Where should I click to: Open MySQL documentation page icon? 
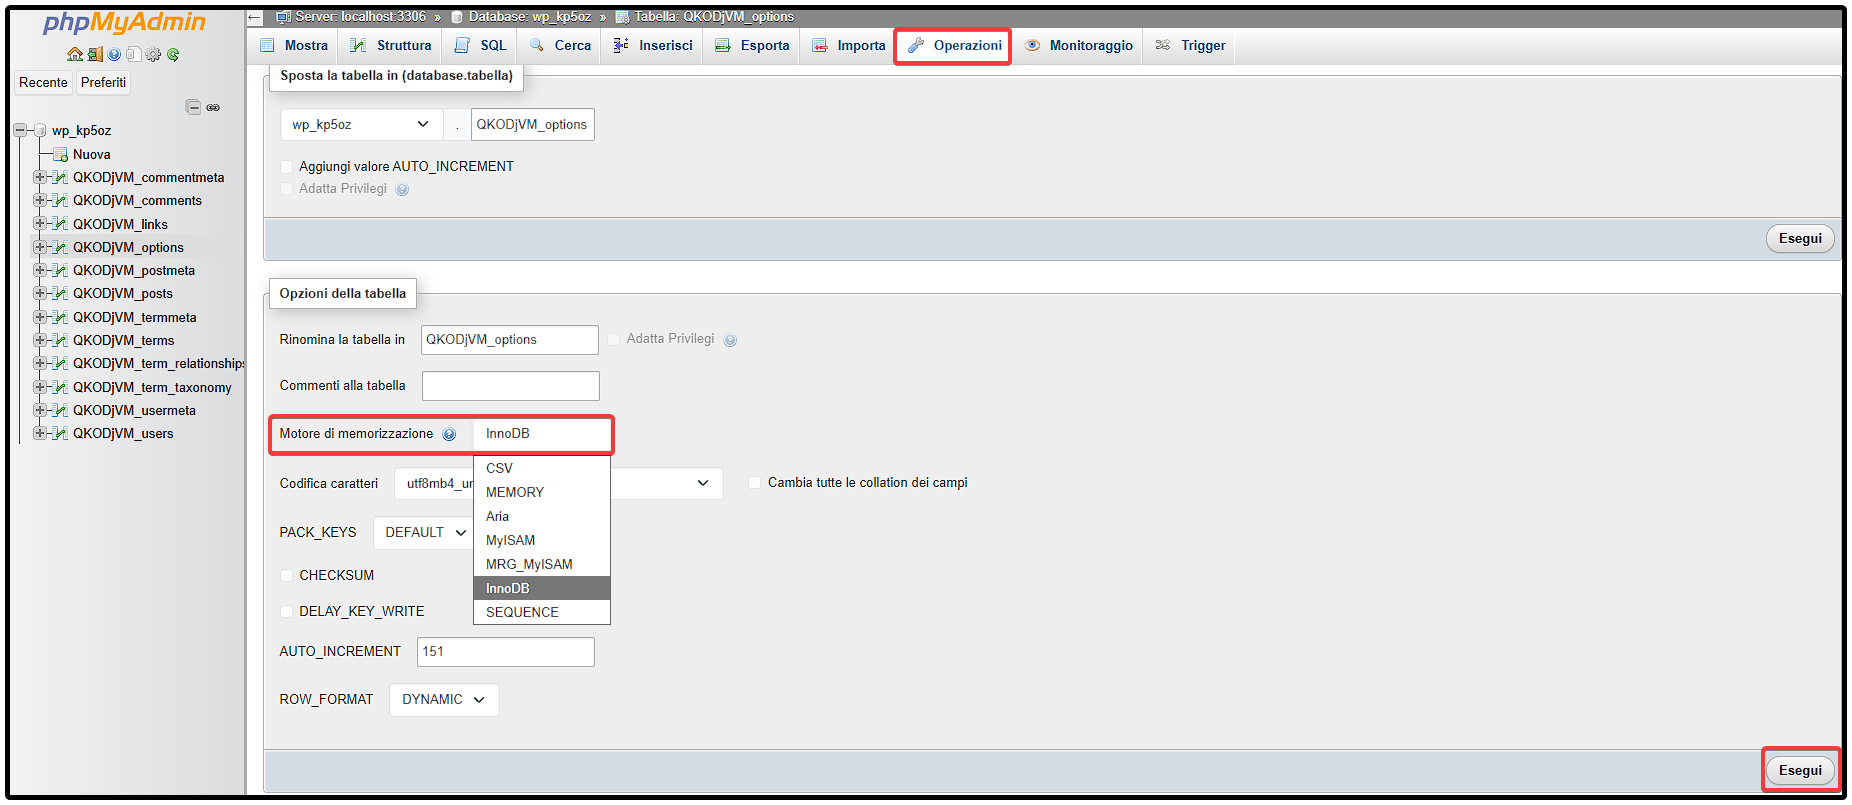(133, 54)
